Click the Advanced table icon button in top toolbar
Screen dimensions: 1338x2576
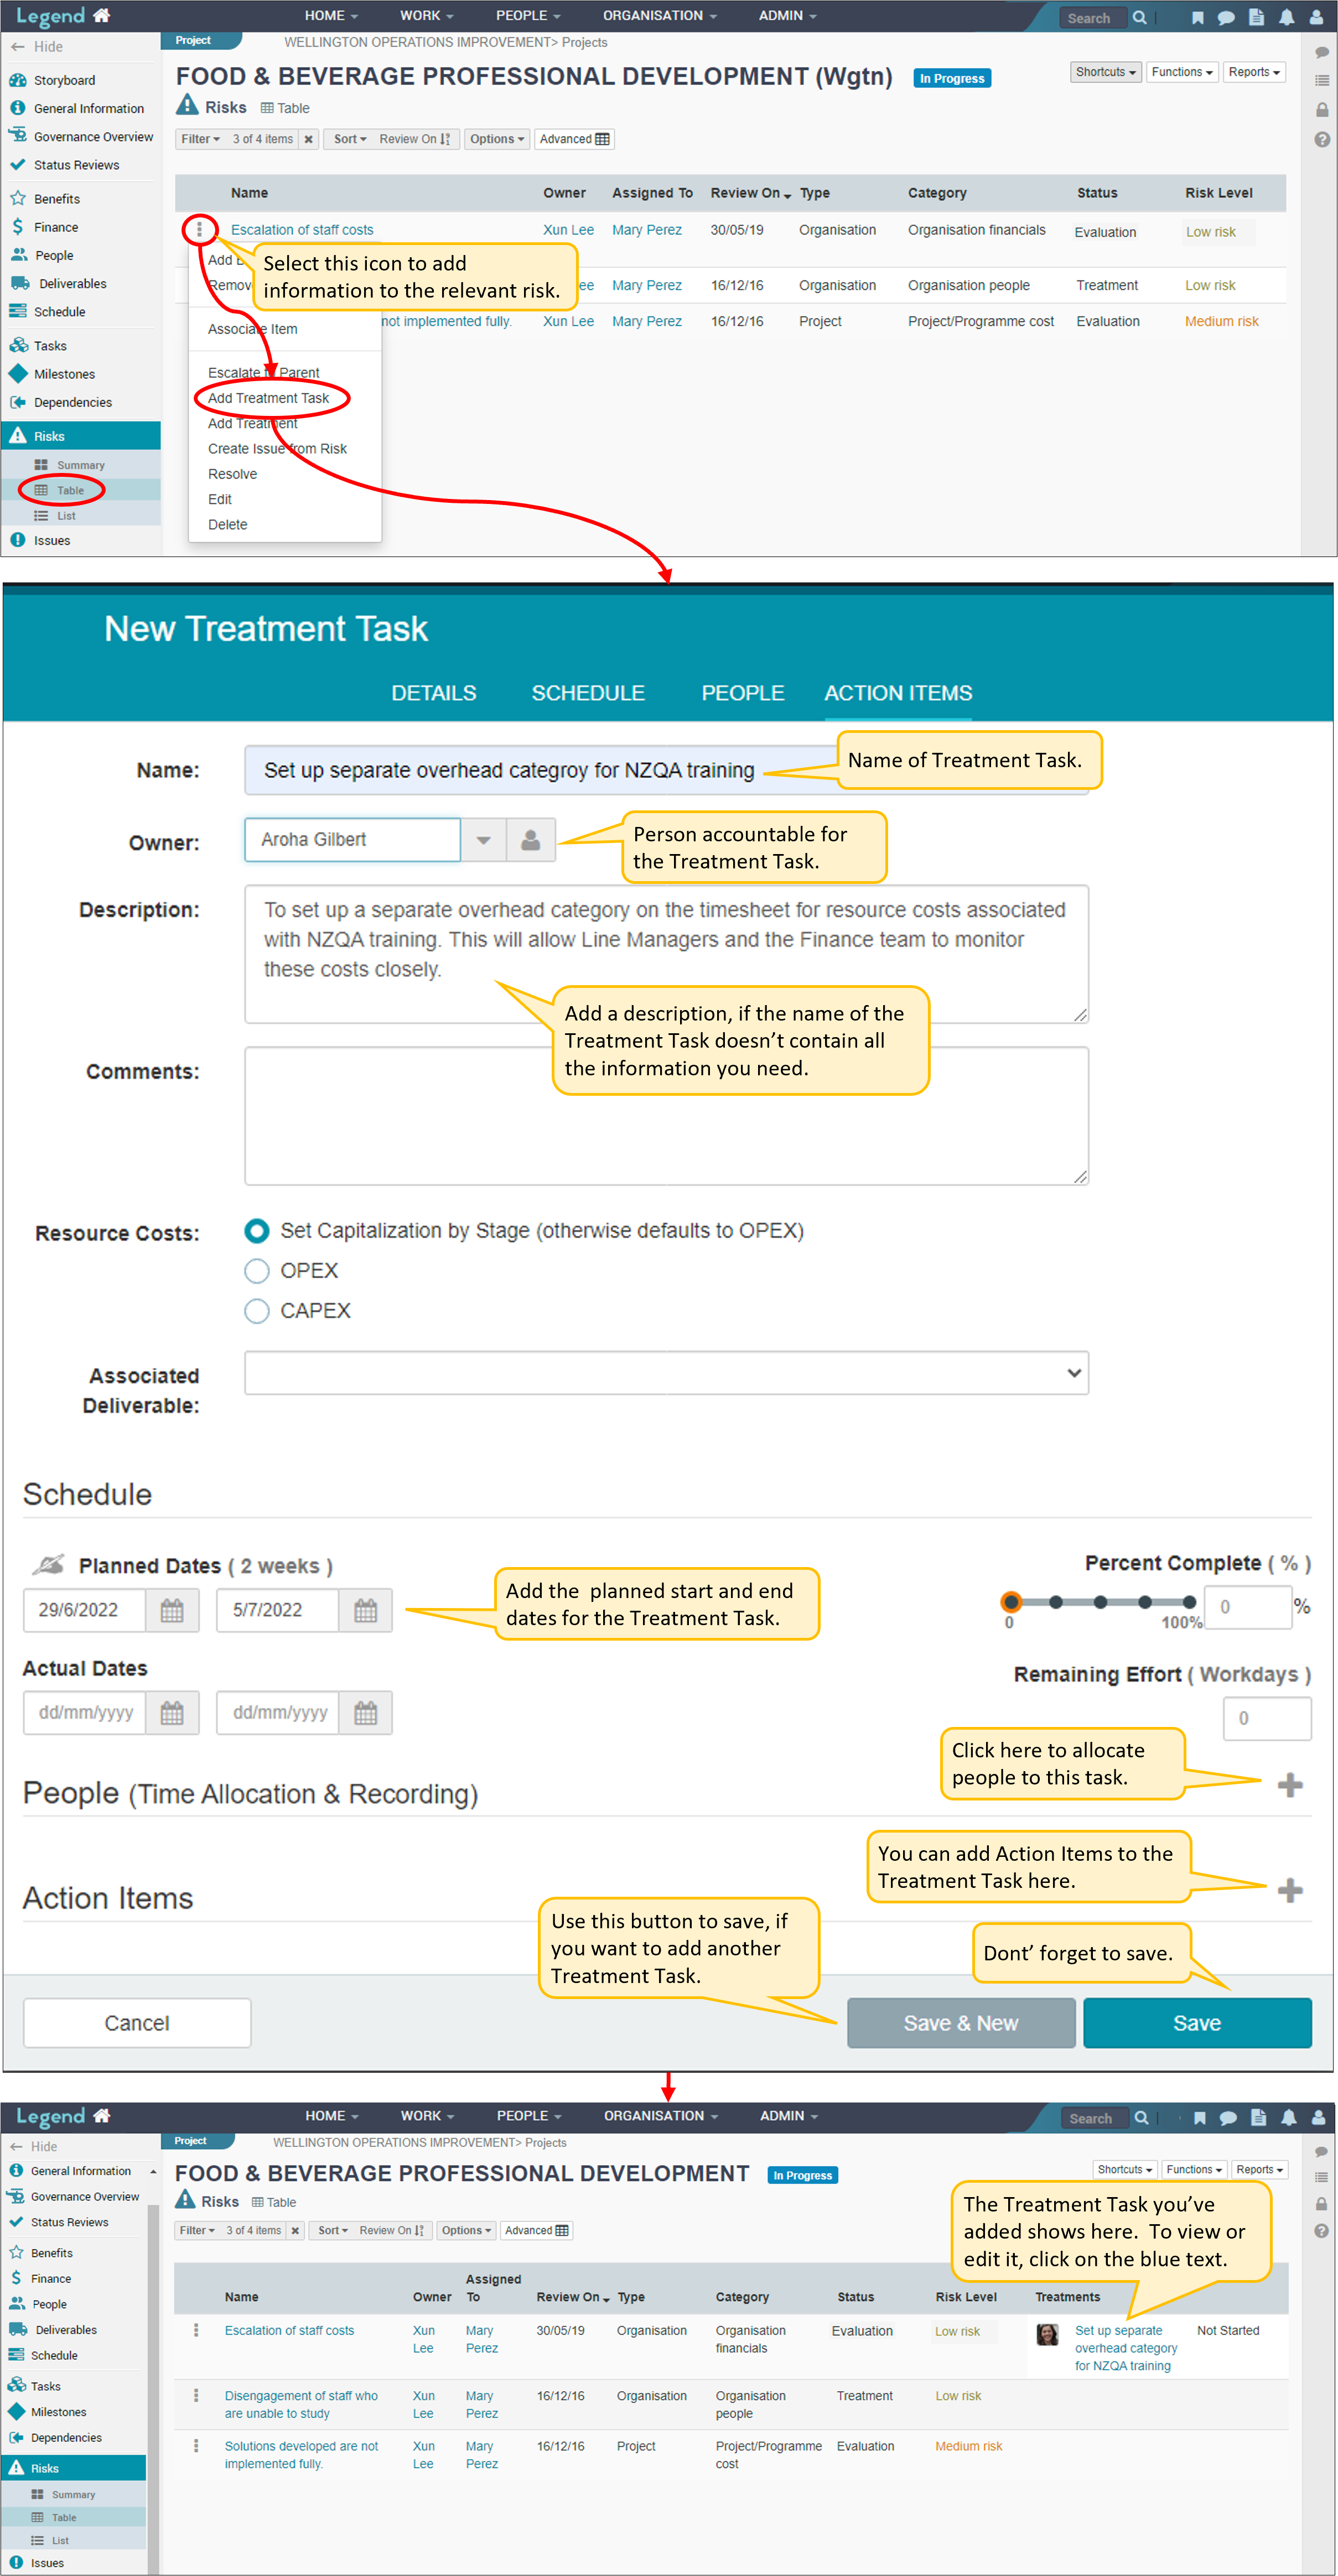tap(574, 139)
